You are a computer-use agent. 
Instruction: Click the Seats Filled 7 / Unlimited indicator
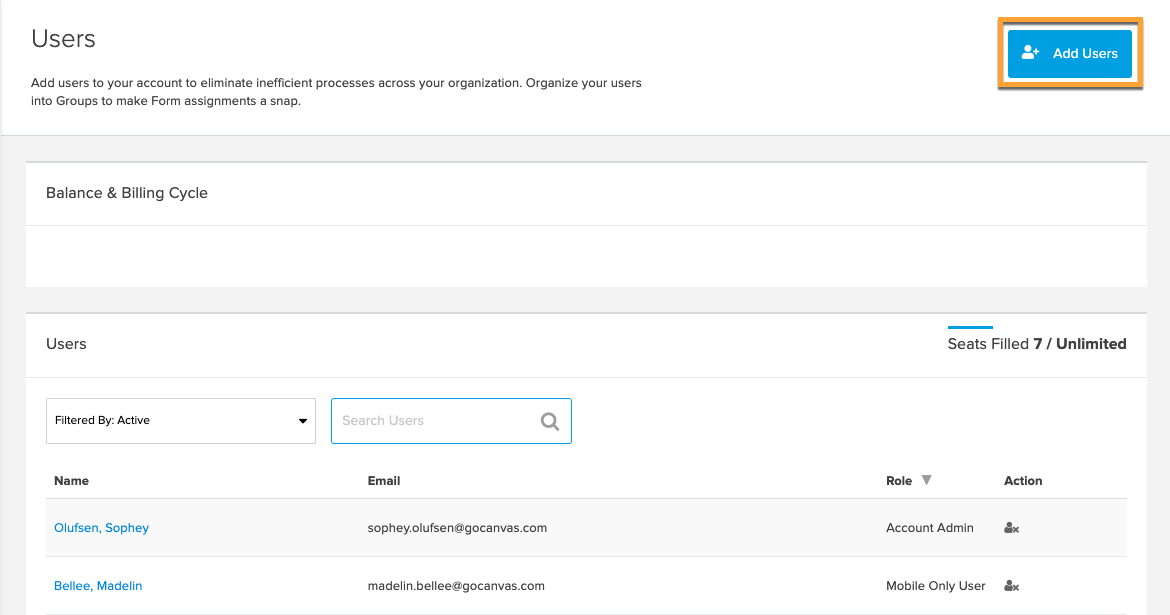click(x=1036, y=344)
